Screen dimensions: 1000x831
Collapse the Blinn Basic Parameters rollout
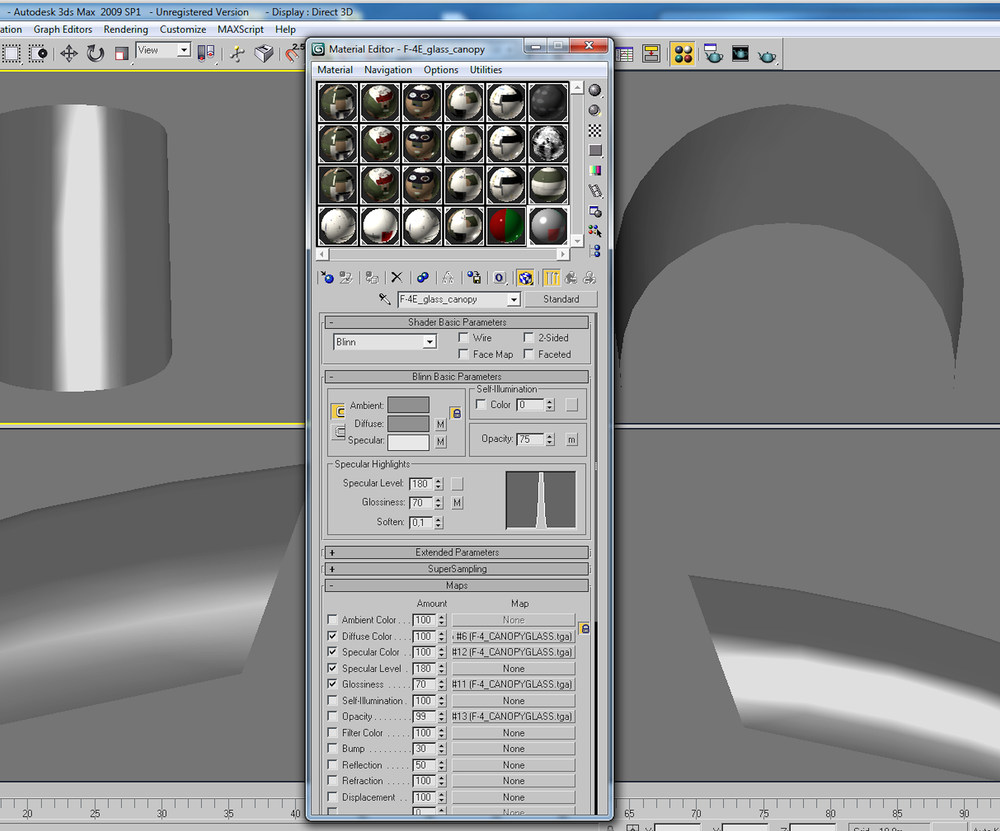(x=457, y=376)
